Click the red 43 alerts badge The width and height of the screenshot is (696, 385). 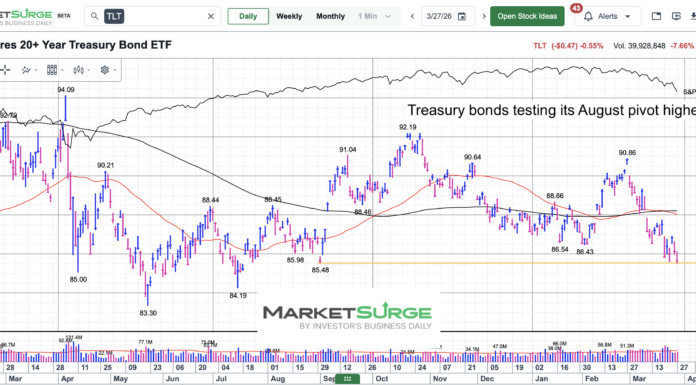tap(576, 8)
